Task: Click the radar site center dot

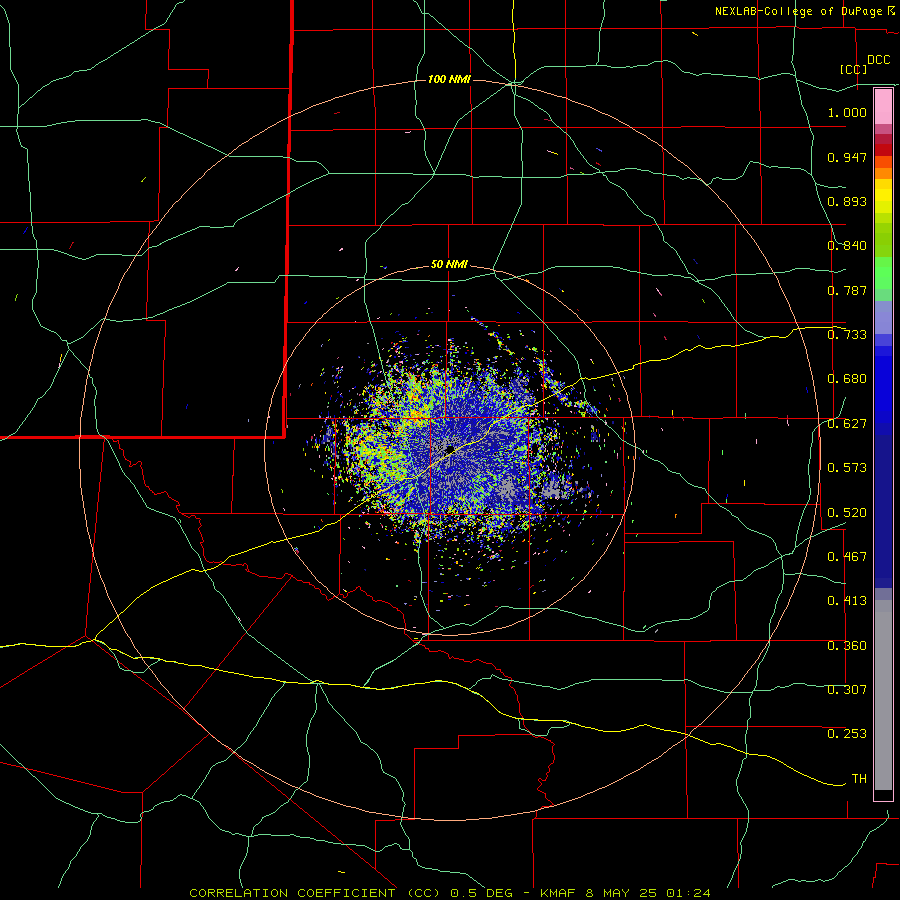Action: pyautogui.click(x=450, y=449)
